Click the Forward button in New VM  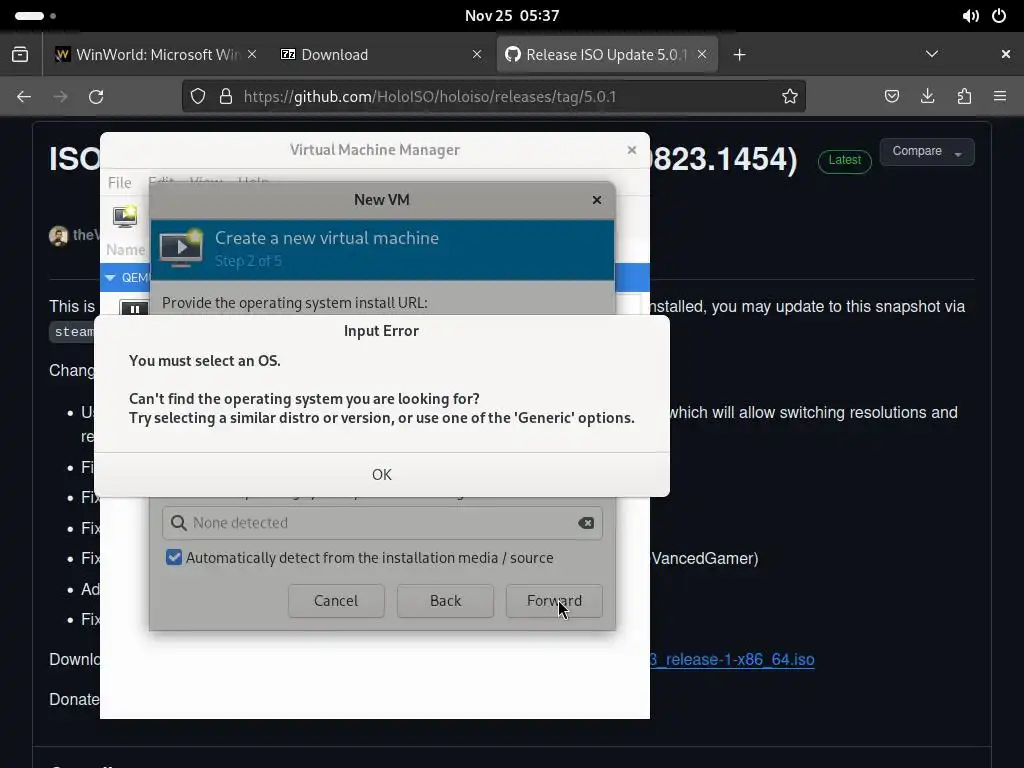coord(554,601)
